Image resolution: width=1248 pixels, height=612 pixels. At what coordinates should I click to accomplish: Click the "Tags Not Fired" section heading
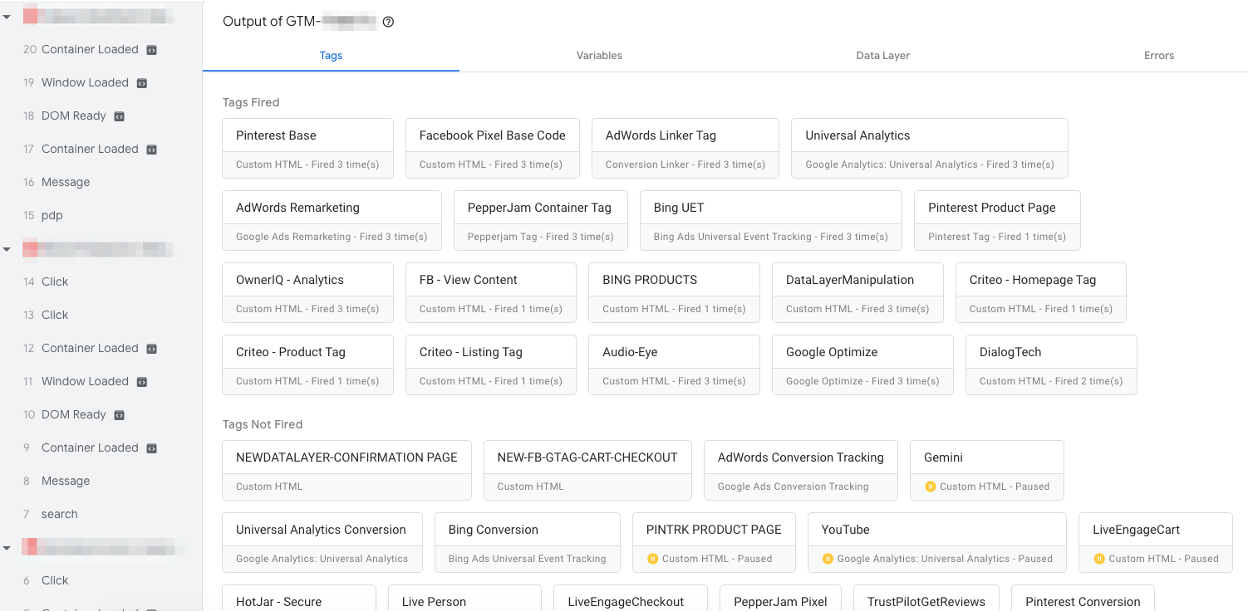point(262,424)
